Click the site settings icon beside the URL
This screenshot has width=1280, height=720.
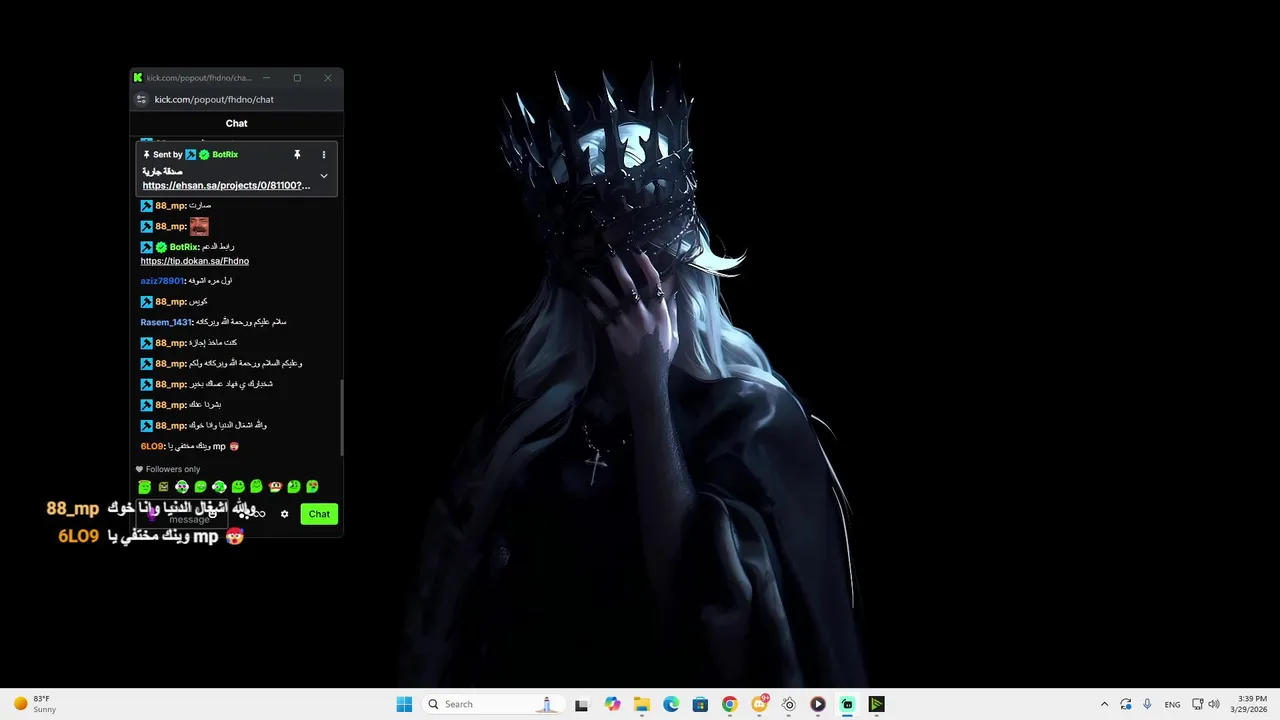(x=141, y=99)
